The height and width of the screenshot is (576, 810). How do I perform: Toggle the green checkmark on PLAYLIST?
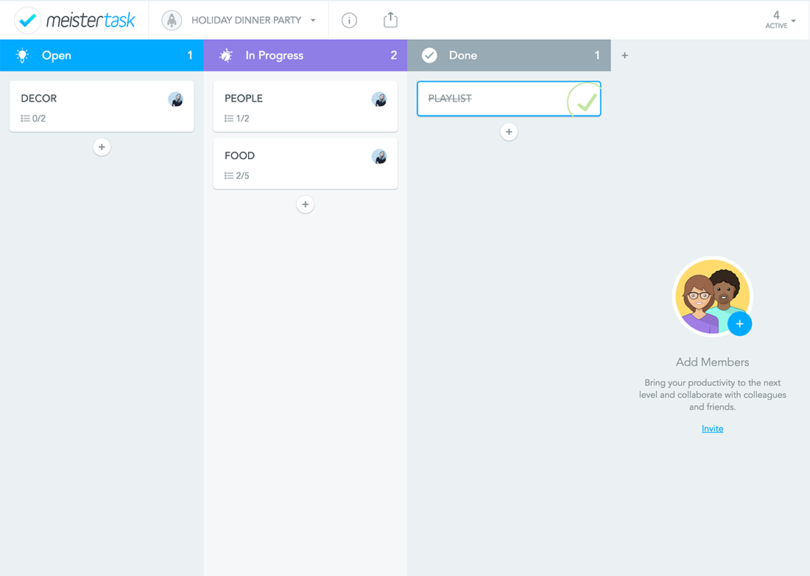click(586, 101)
